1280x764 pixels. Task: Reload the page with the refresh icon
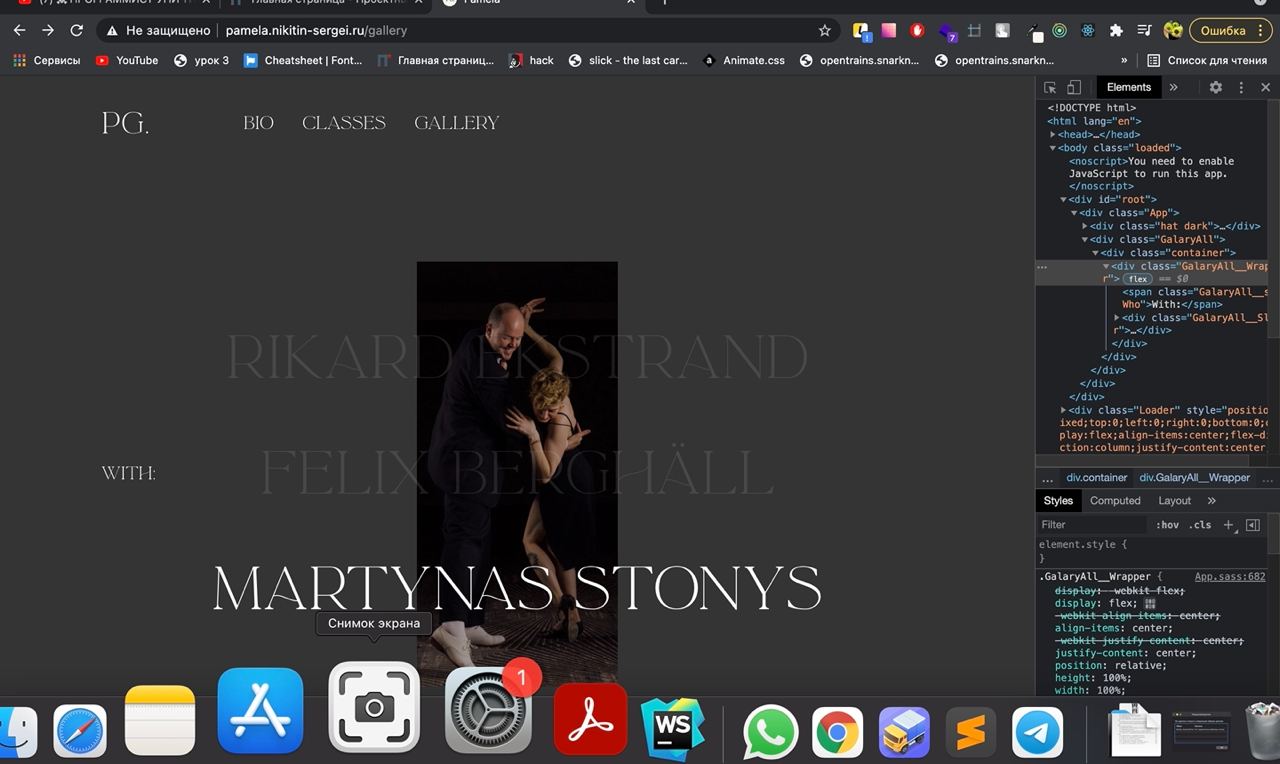(76, 30)
